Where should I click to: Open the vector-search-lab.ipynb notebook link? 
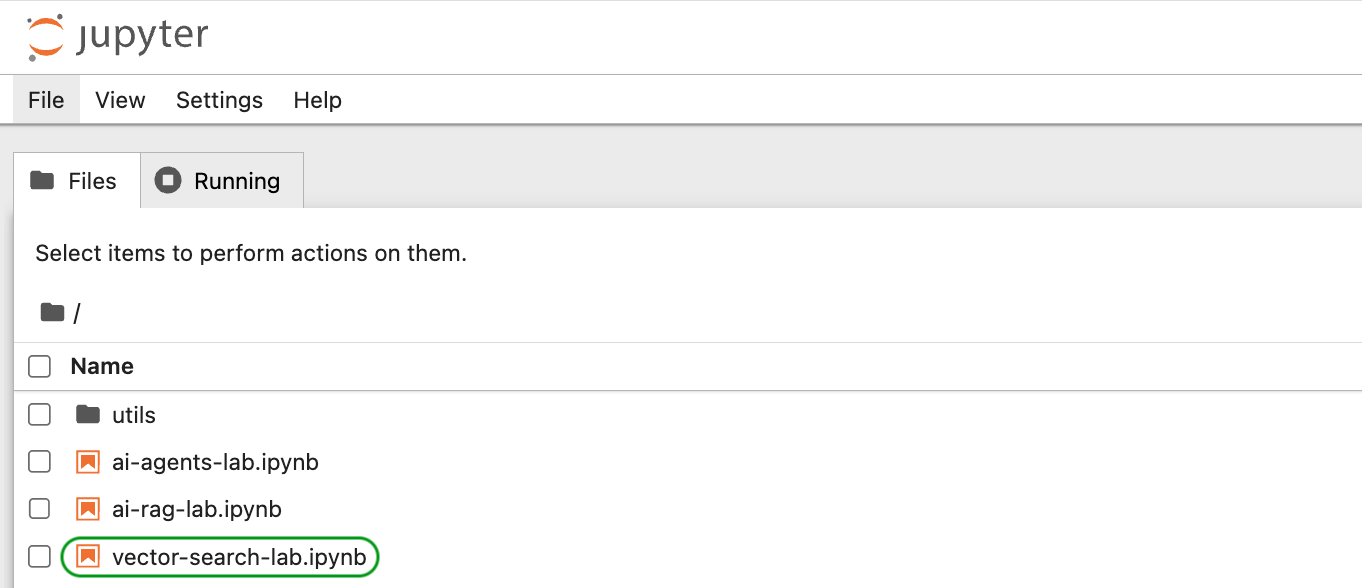coord(239,557)
